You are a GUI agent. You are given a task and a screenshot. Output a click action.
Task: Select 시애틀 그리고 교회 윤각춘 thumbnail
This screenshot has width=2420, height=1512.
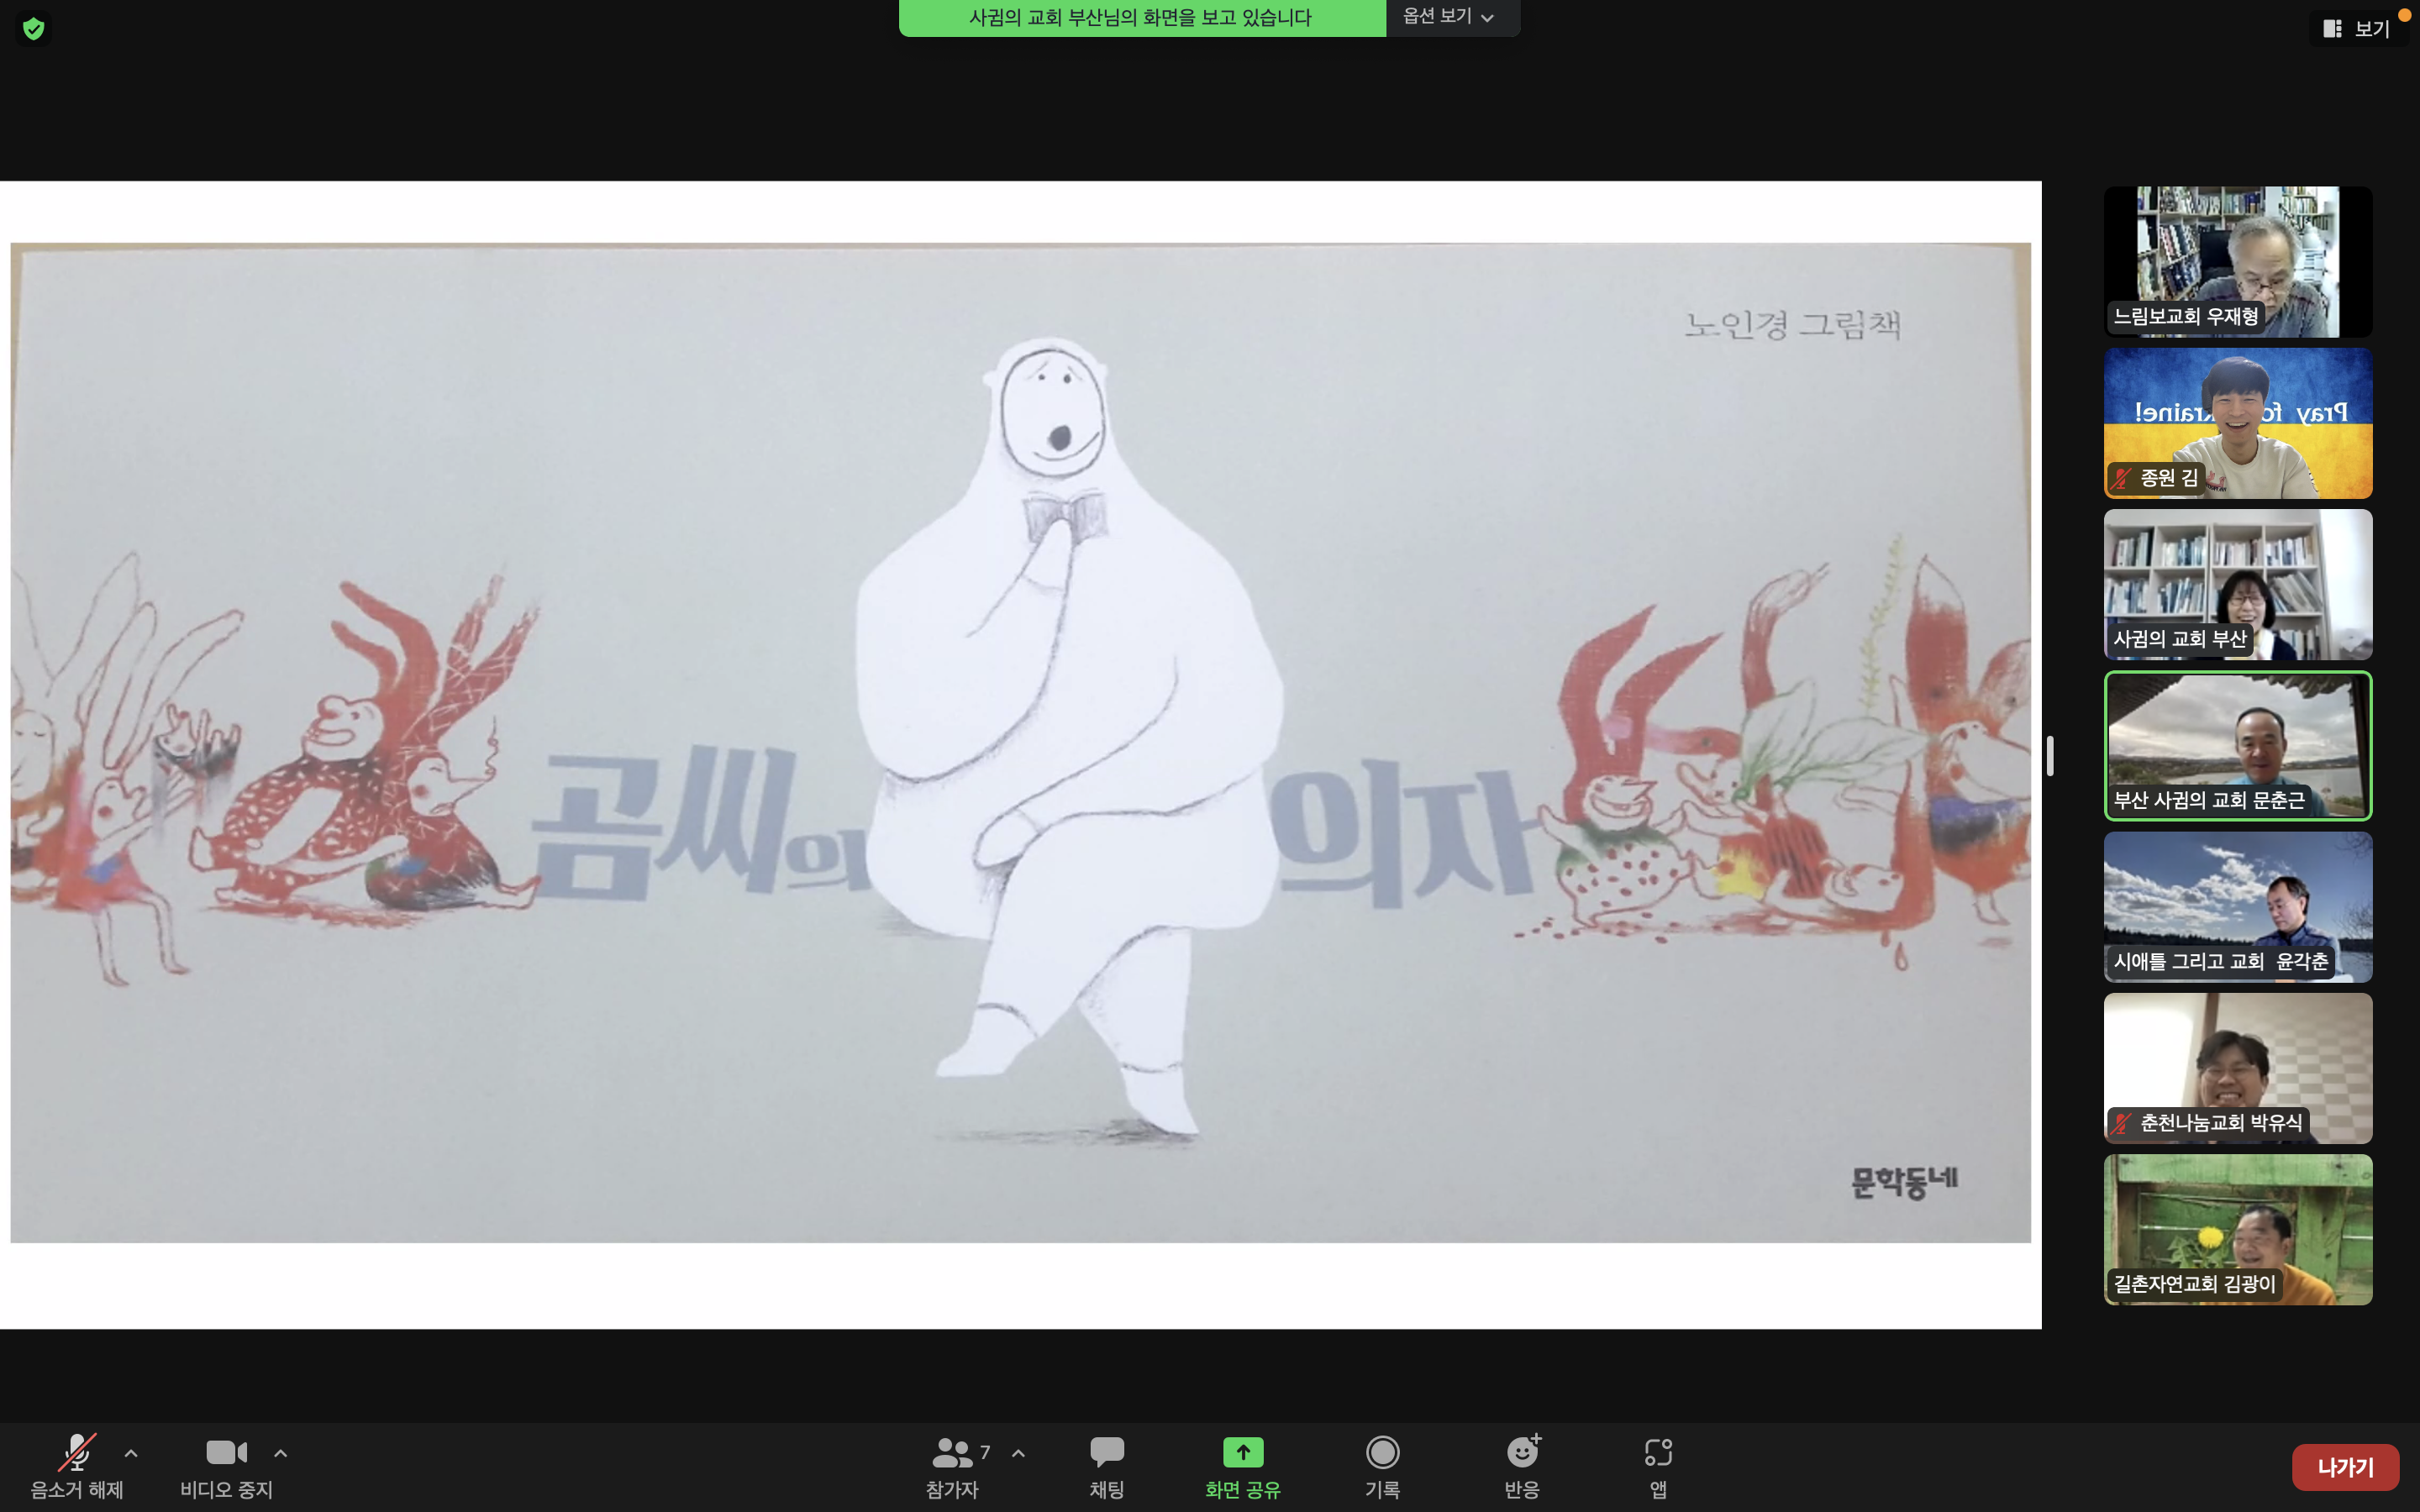tap(2238, 907)
